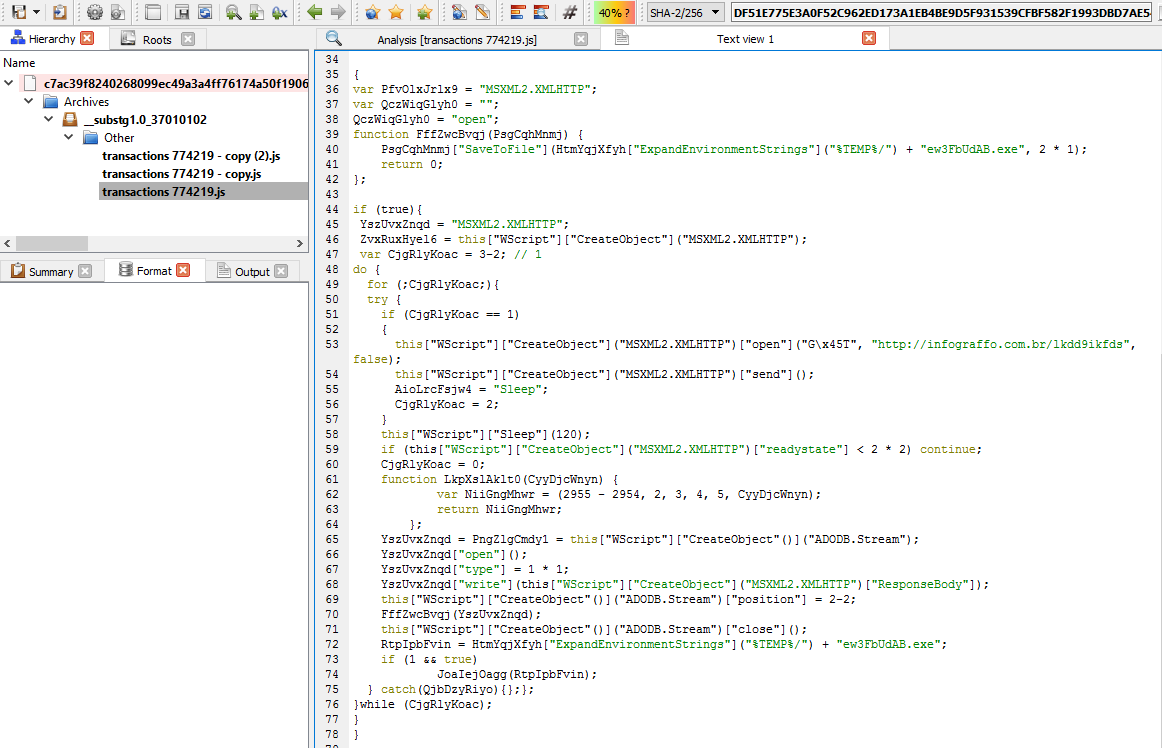Click the "ew3FbUdAB.exe" string on line 40
Screen dimensions: 1162x748
[x=973, y=149]
